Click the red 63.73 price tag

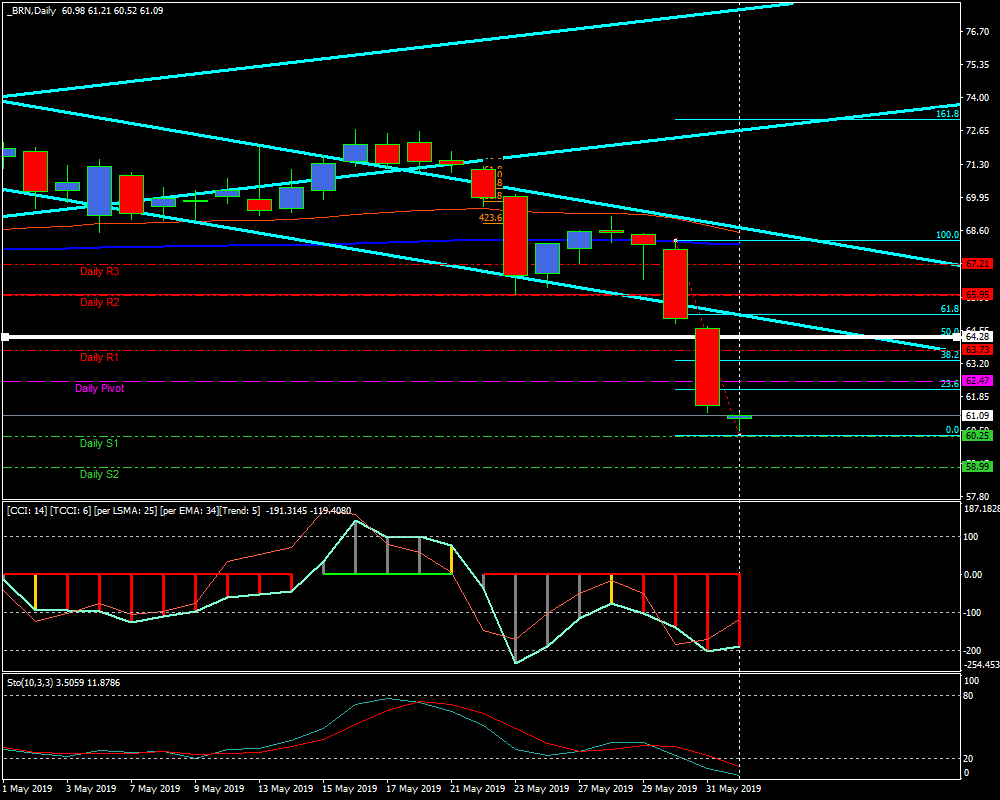click(x=976, y=350)
